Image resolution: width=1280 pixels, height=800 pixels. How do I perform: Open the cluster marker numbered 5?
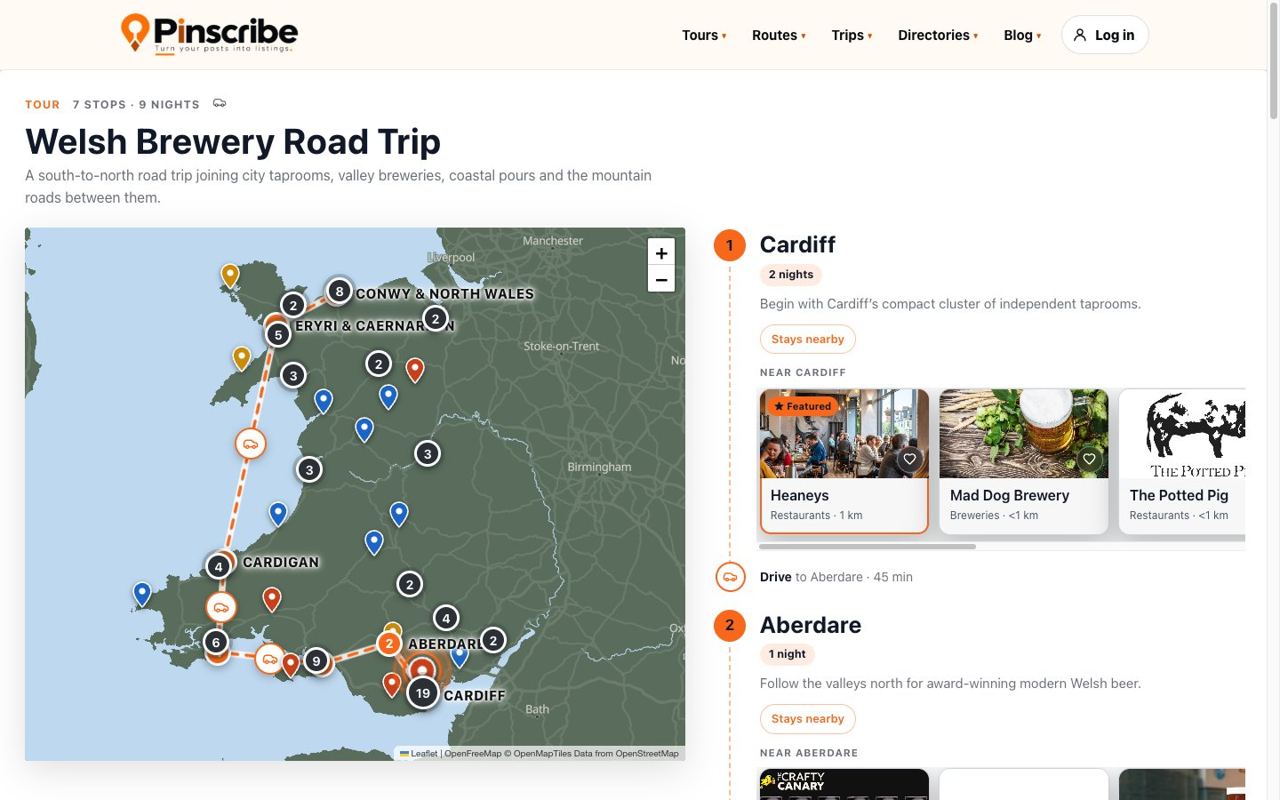point(278,334)
